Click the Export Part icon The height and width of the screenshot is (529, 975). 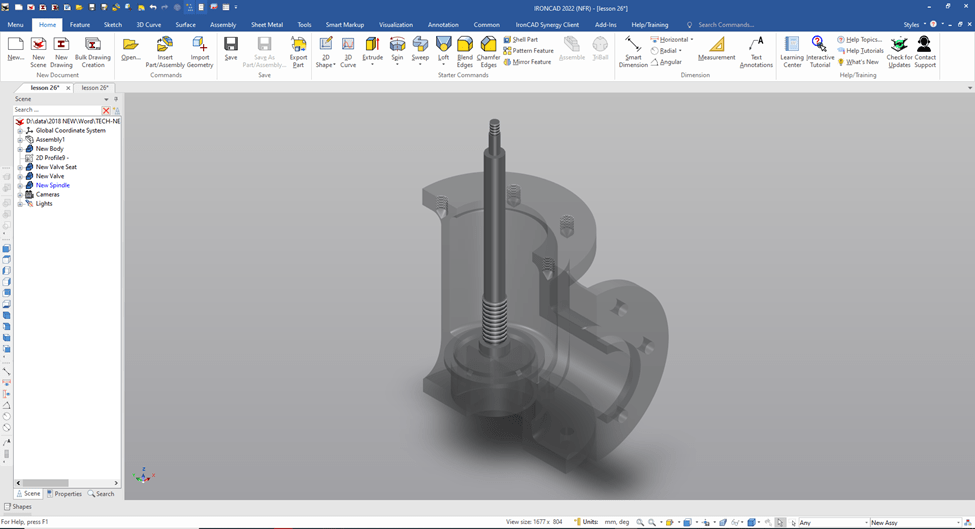[x=298, y=45]
